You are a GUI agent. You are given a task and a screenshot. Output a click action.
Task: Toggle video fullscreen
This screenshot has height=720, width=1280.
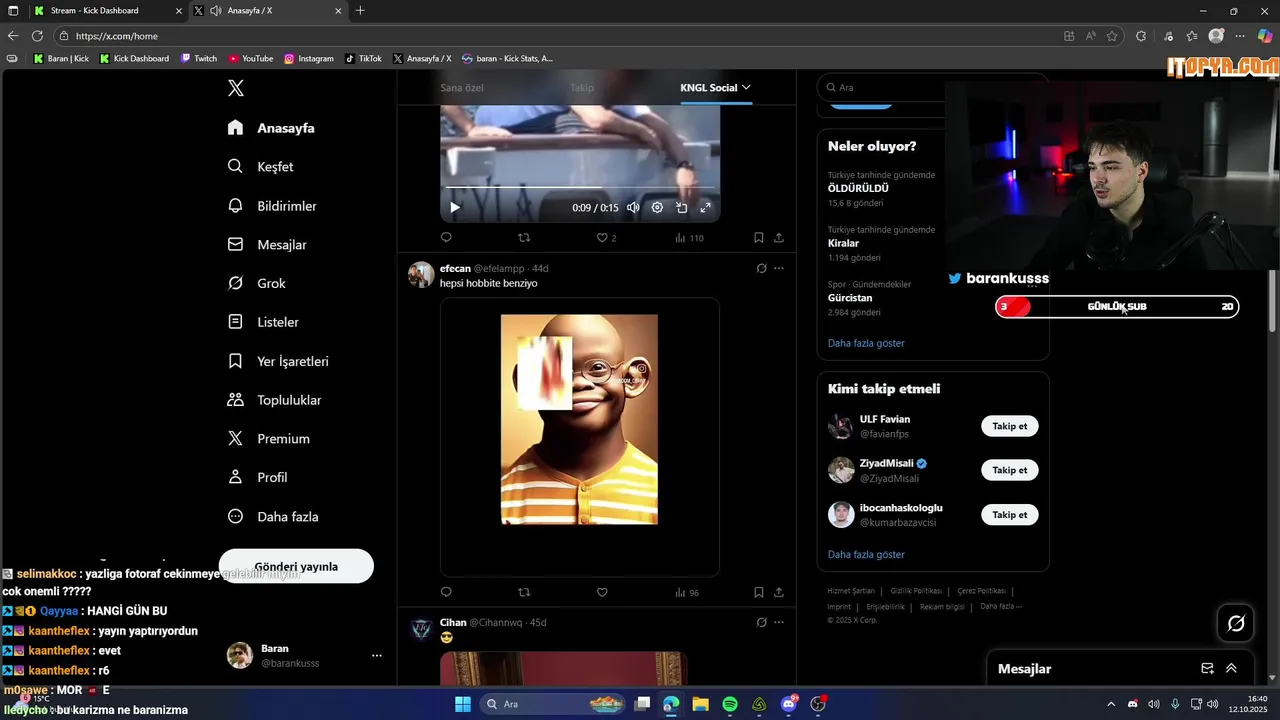point(705,207)
